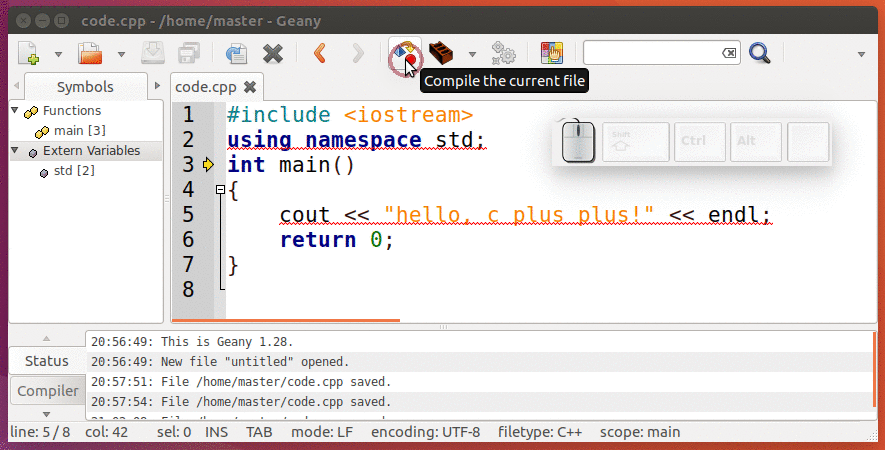The image size is (885, 450).
Task: Select the code.cpp document tab
Action: 205,87
